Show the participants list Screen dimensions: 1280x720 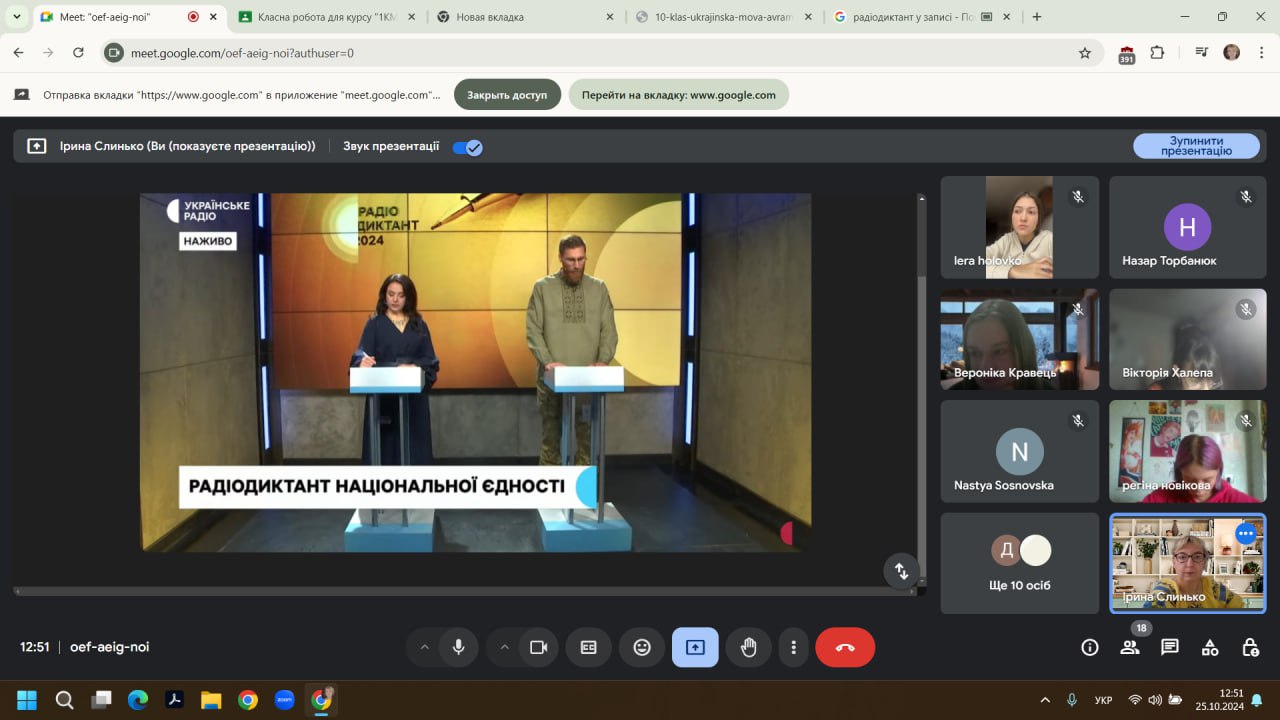coord(1130,647)
